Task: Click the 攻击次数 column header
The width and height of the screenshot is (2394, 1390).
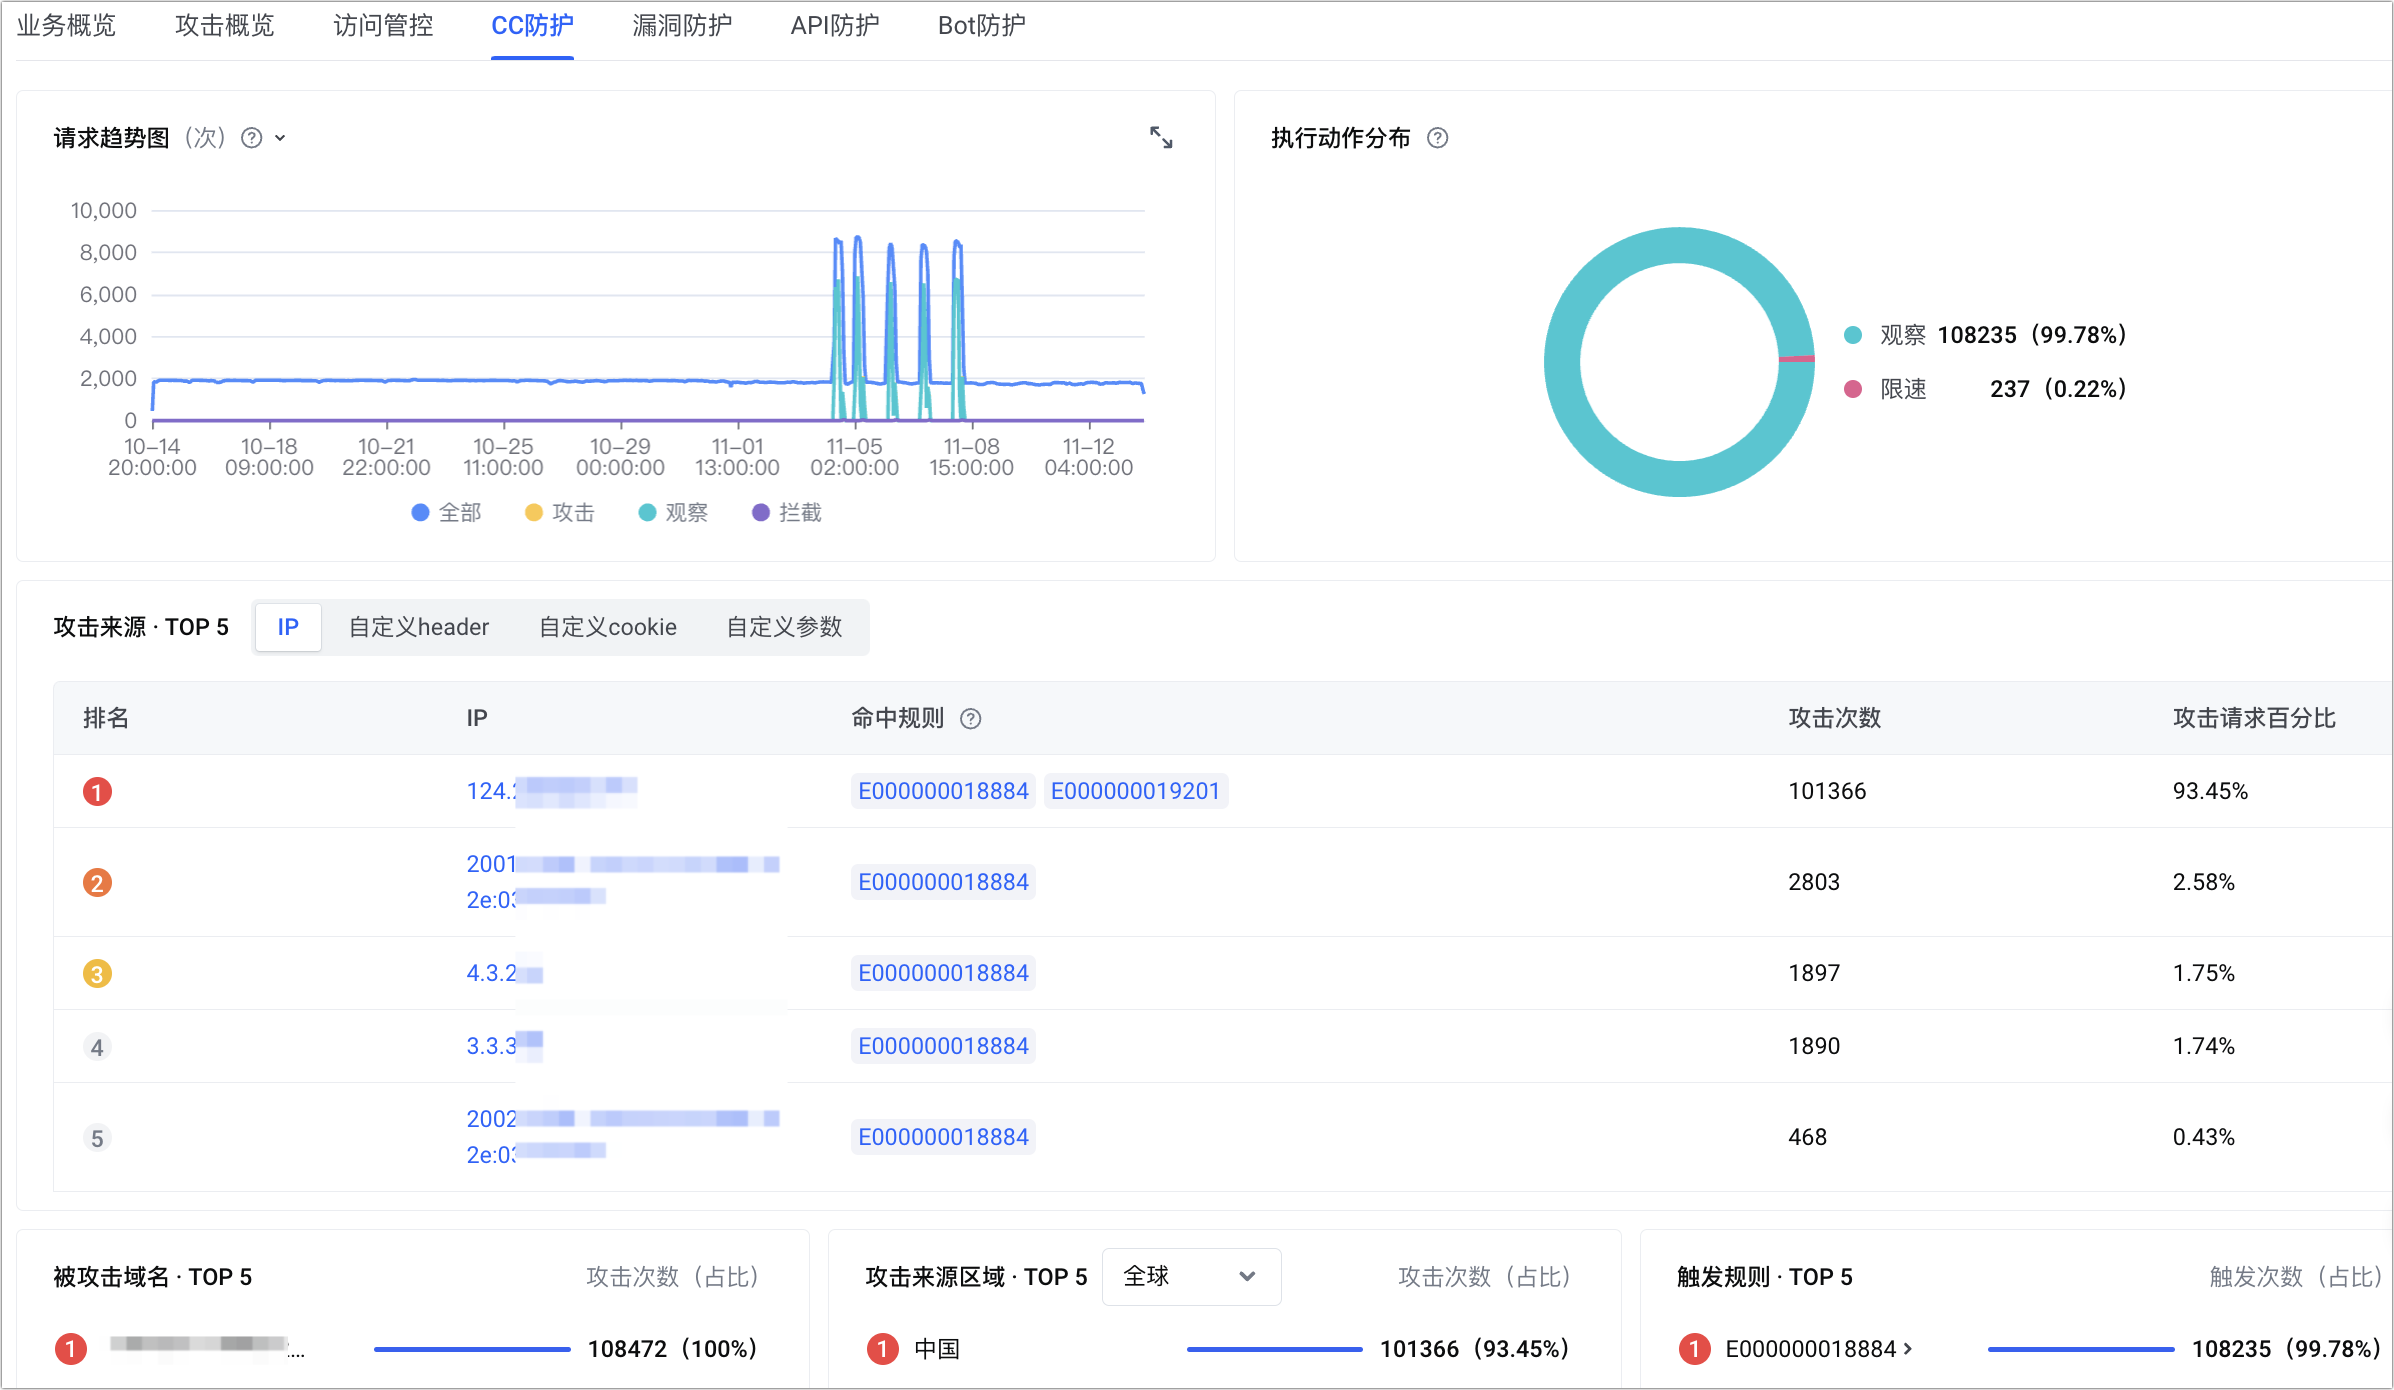Action: coord(1835,718)
